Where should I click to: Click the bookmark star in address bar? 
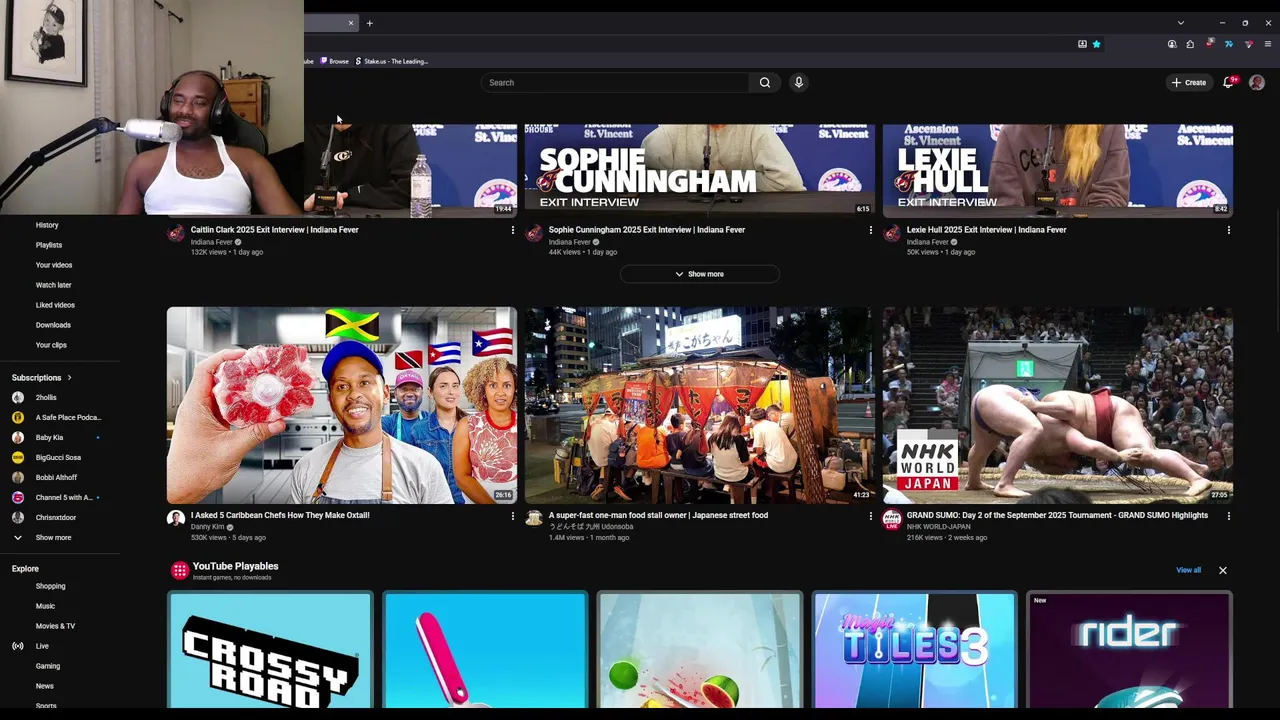(x=1096, y=44)
